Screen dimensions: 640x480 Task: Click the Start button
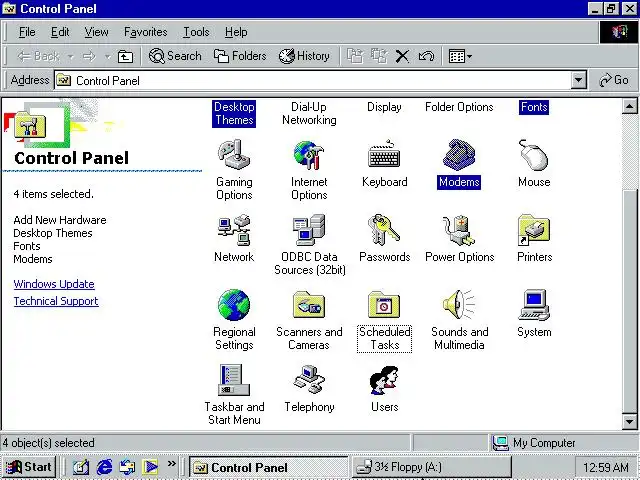pos(28,467)
